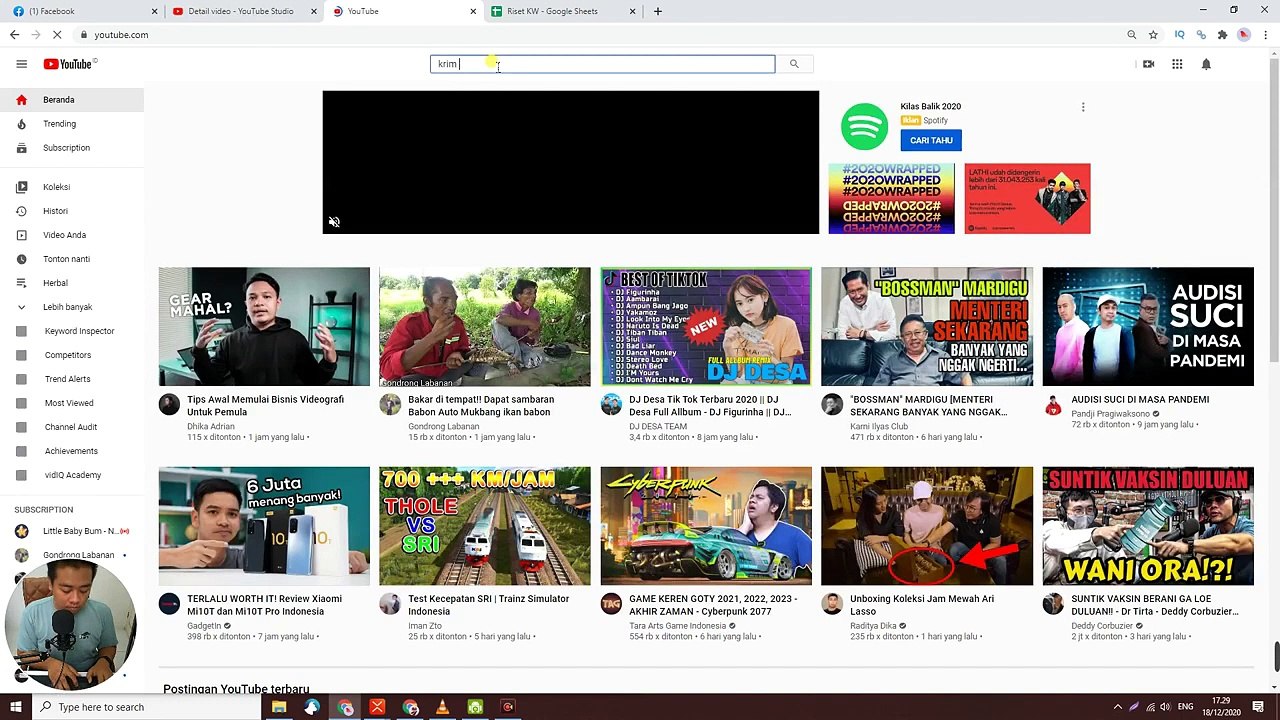Click the CARI TAHU ad button
Viewport: 1280px width, 720px height.
pyautogui.click(x=931, y=141)
